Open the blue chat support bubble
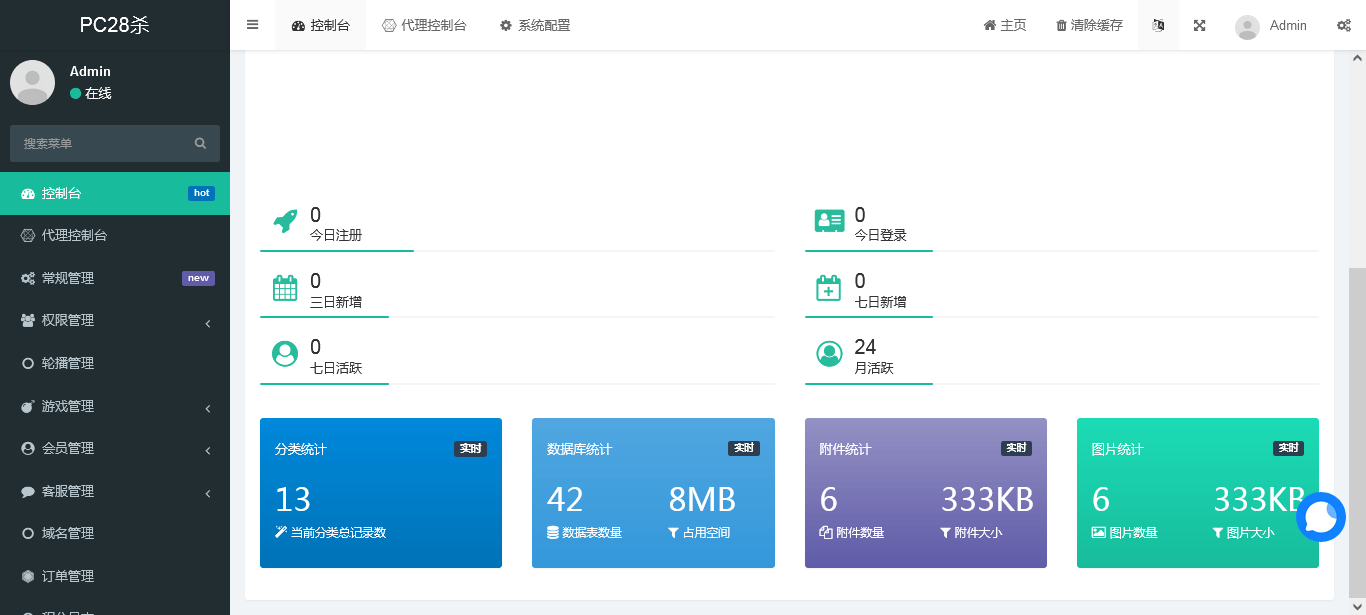 tap(1321, 517)
